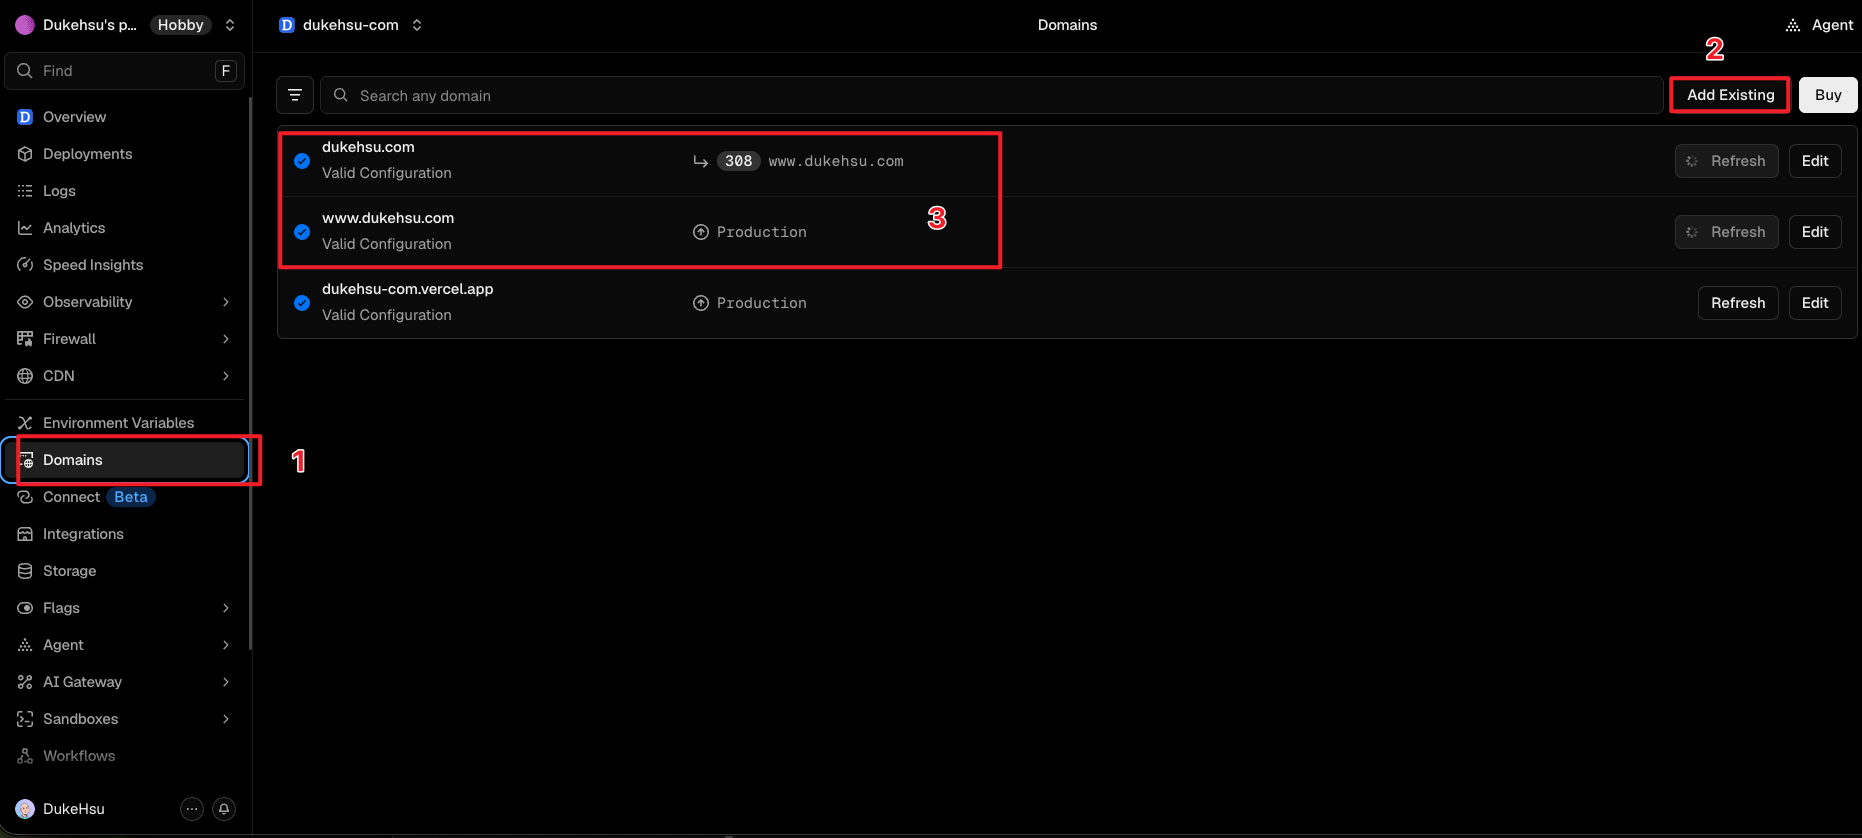This screenshot has height=838, width=1862.
Task: Click the DukeHsu username in sidebar footer
Action: [74, 809]
